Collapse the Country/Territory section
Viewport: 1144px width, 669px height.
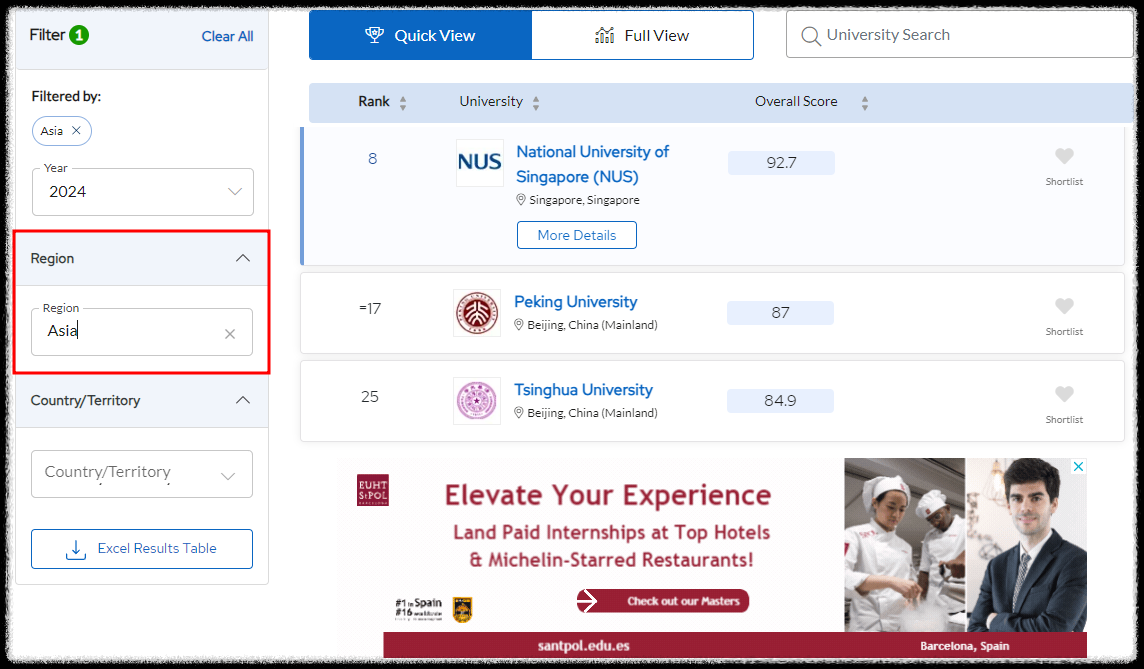coord(243,401)
